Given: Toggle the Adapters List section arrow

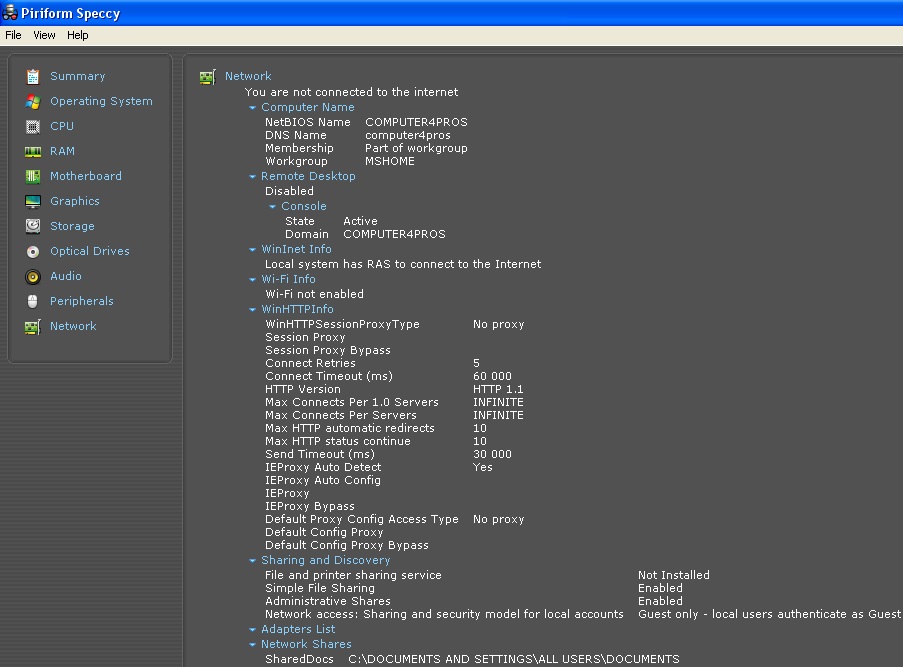Looking at the screenshot, I should (x=252, y=630).
